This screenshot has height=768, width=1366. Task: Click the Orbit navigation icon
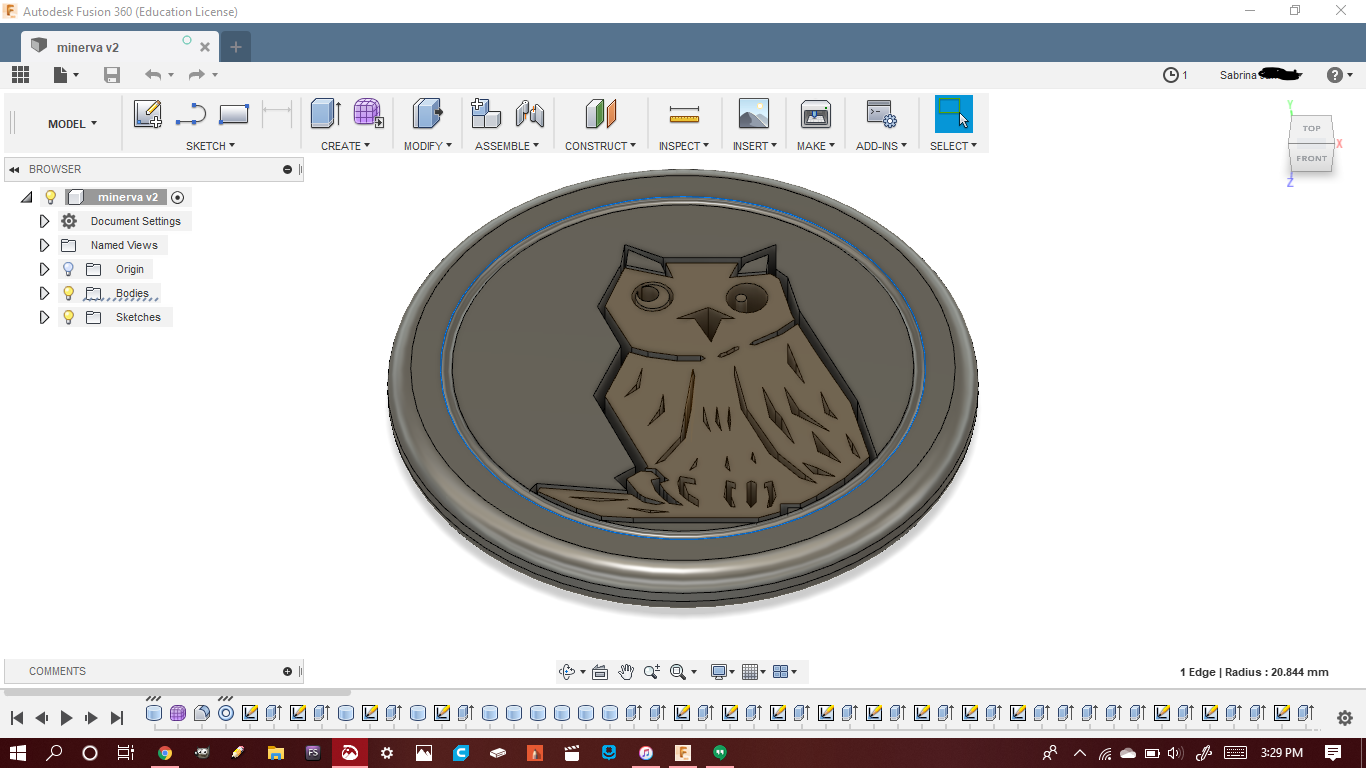pos(568,672)
